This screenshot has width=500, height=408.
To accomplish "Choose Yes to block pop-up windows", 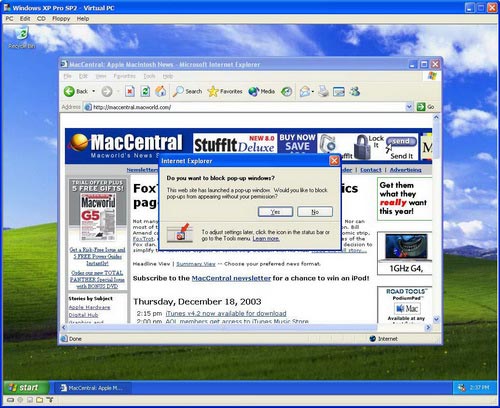I will pyautogui.click(x=275, y=212).
